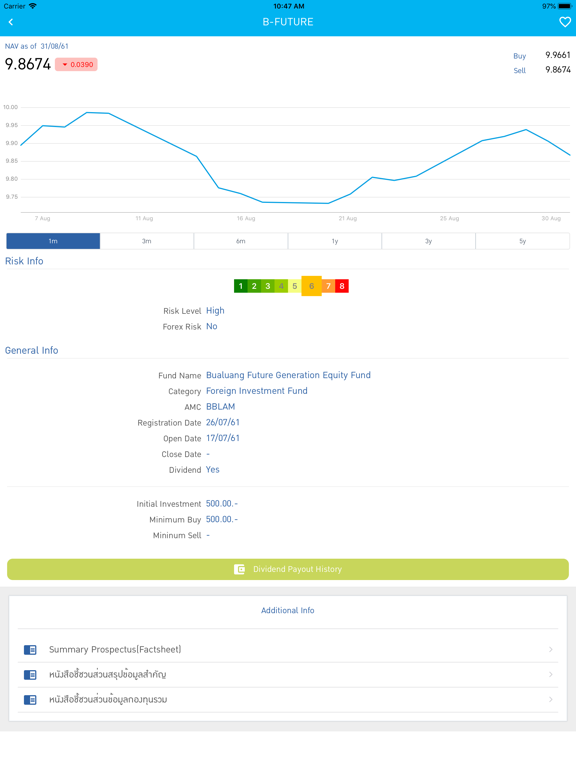Tap risk level swatch 5
This screenshot has width=576, height=768.
point(294,286)
